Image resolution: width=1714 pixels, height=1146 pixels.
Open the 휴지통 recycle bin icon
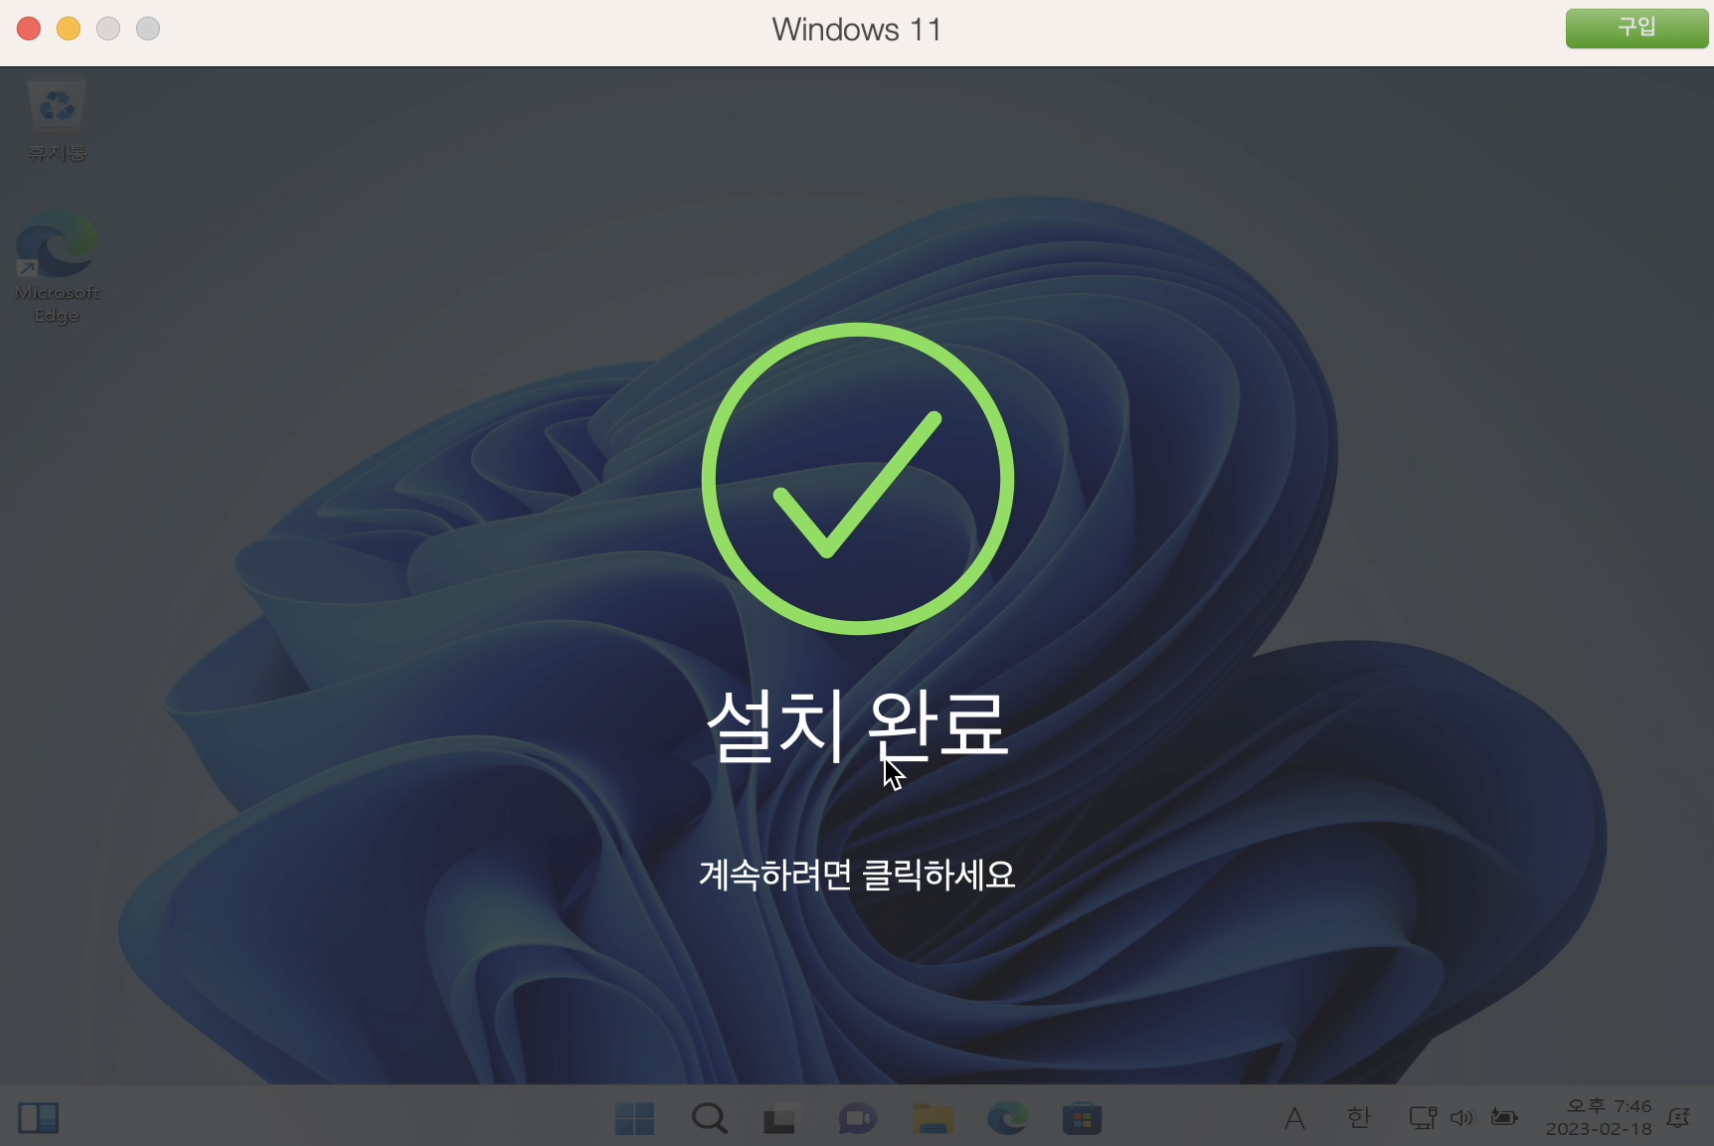(x=56, y=122)
